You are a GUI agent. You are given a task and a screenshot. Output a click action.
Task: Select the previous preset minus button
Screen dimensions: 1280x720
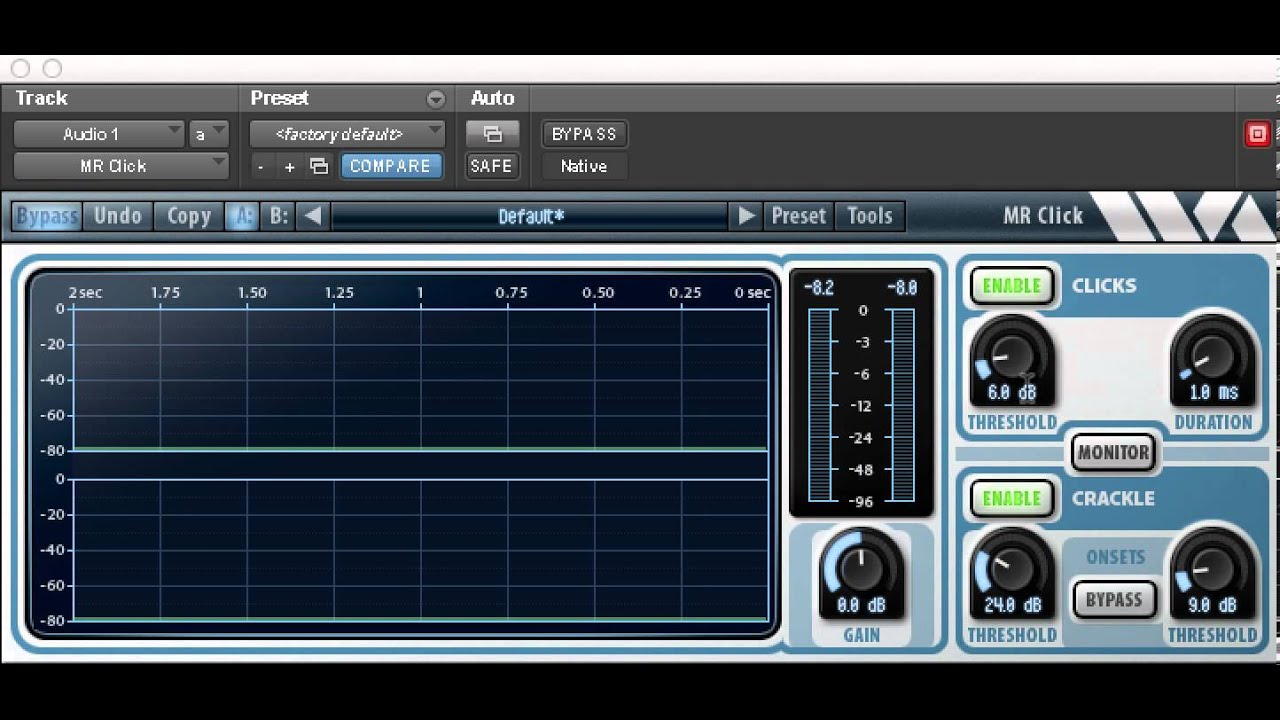click(261, 166)
